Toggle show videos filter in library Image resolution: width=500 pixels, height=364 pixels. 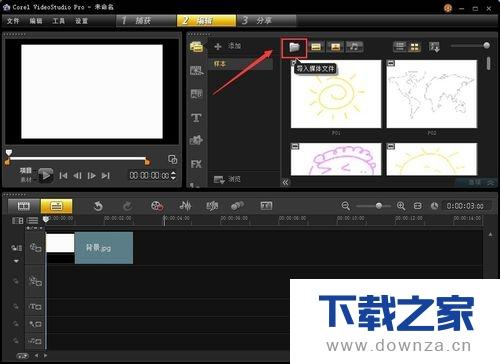tap(316, 47)
